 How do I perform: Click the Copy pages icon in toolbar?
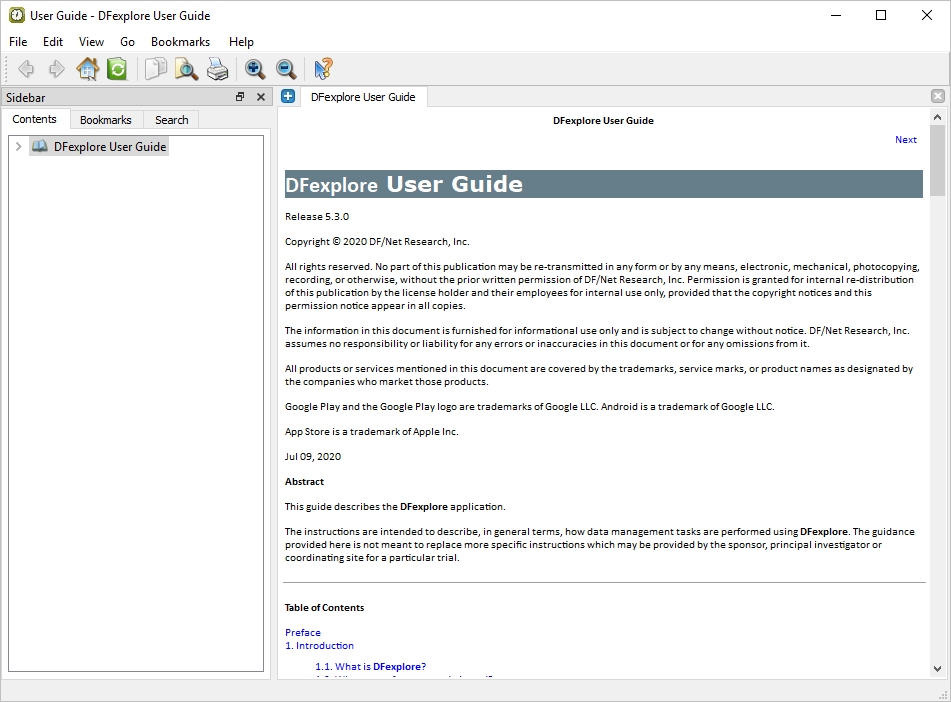[x=155, y=69]
